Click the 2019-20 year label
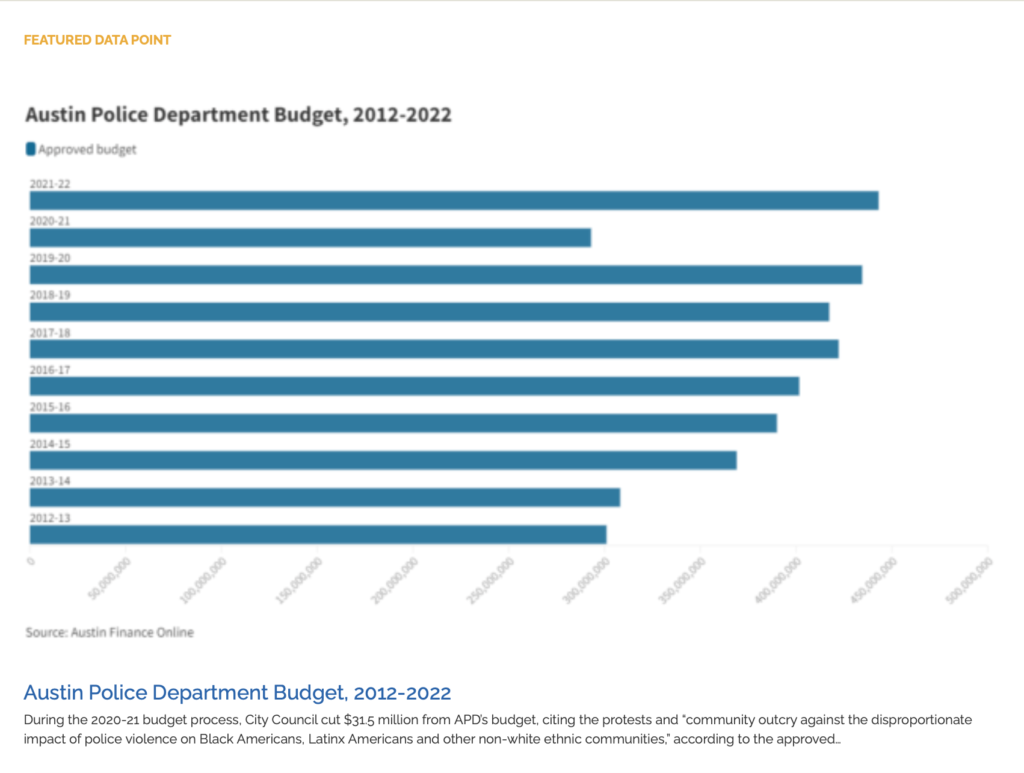 [50, 258]
